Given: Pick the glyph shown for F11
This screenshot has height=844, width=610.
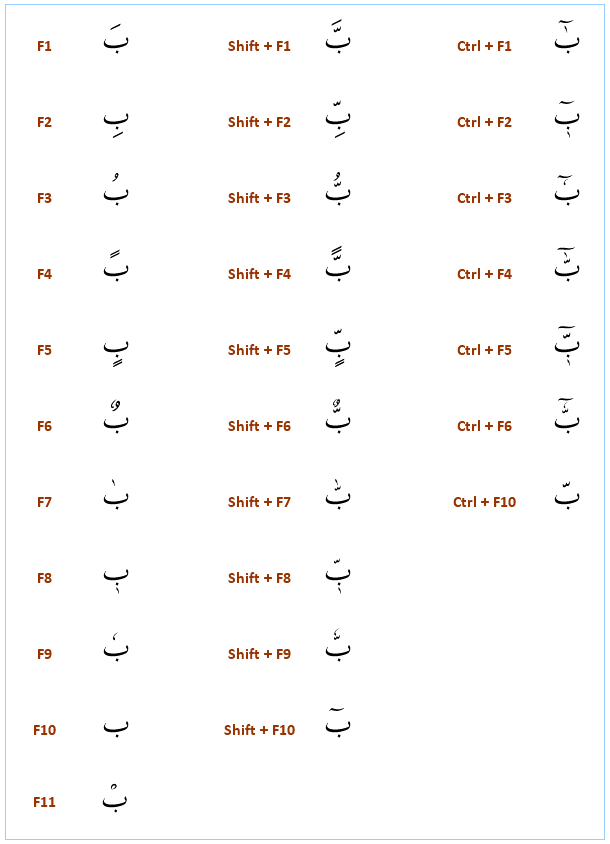Looking at the screenshot, I should click(x=116, y=800).
